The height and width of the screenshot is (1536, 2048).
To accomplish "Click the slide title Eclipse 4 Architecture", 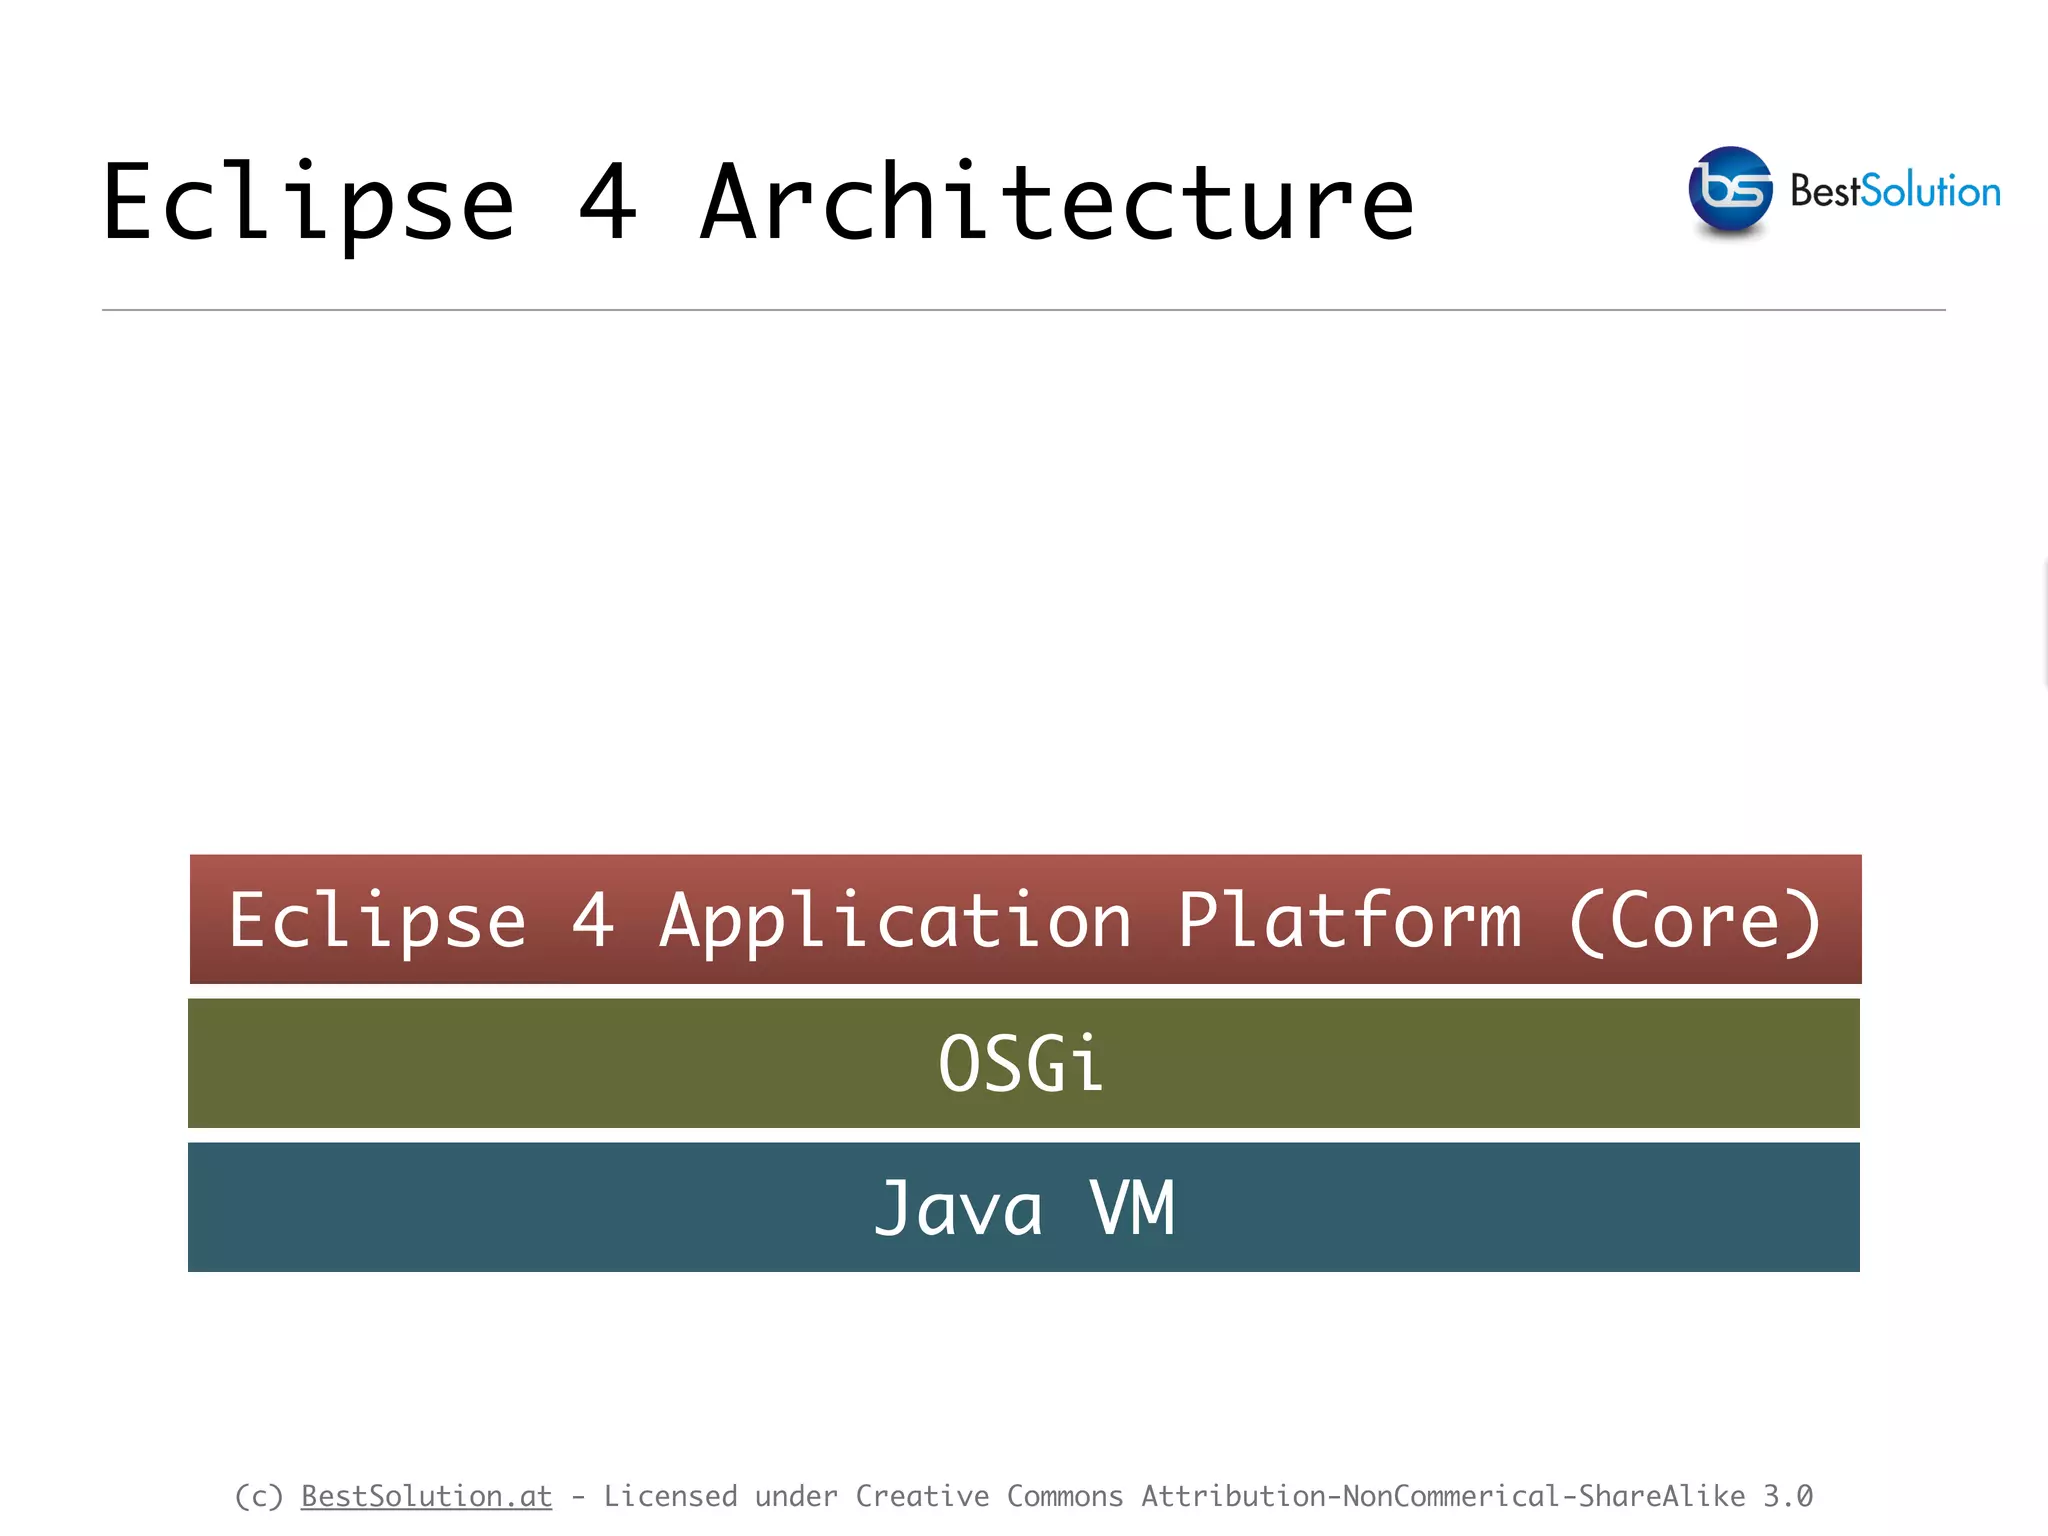I will [757, 203].
